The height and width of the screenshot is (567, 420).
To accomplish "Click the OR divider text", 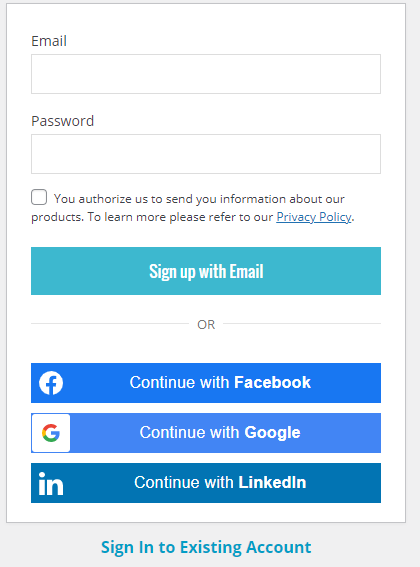I will (206, 325).
